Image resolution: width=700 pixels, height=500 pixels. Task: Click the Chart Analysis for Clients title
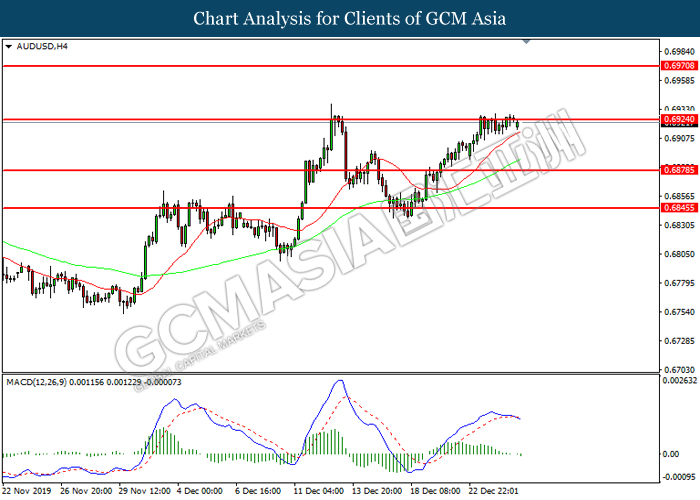coord(350,19)
